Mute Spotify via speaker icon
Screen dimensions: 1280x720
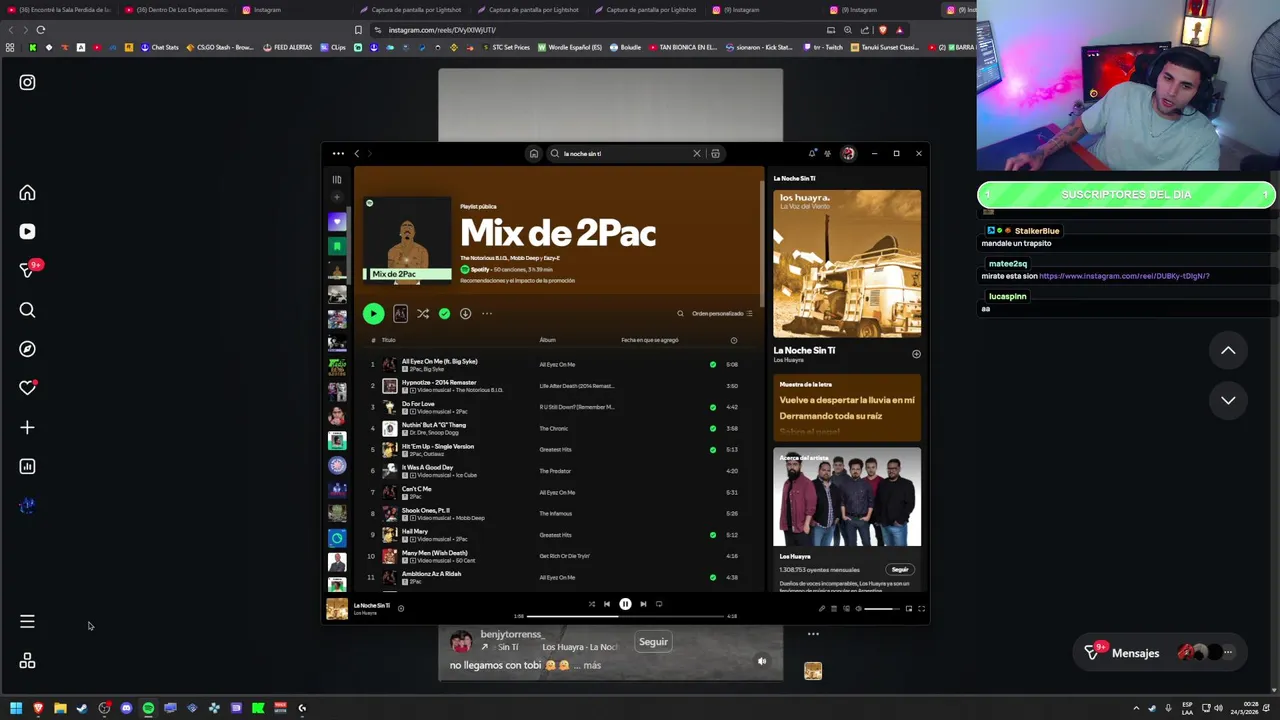[858, 609]
